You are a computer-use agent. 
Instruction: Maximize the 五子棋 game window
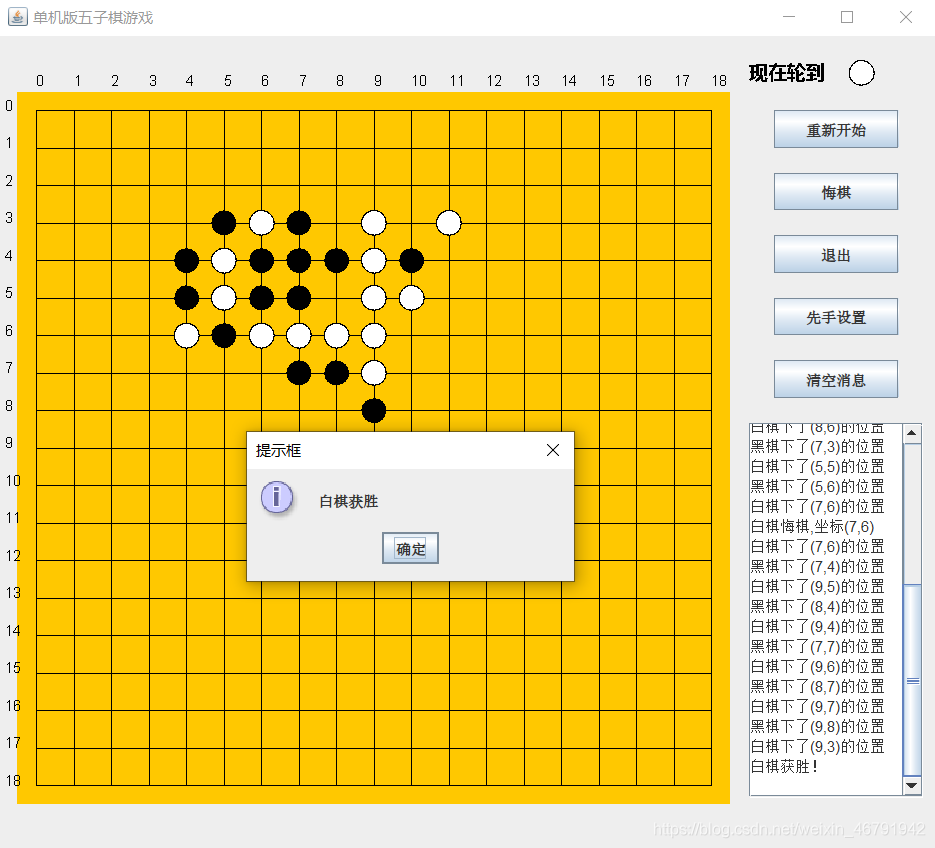click(847, 17)
